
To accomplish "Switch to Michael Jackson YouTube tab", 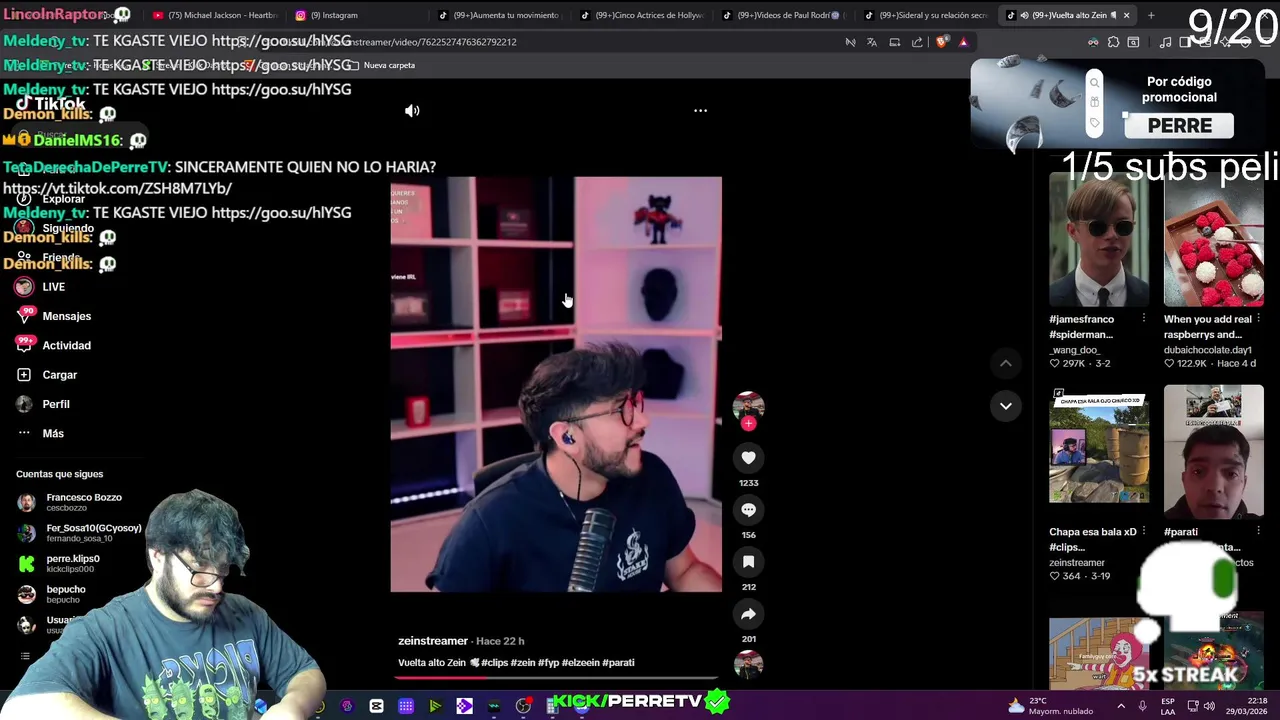I will click(214, 15).
